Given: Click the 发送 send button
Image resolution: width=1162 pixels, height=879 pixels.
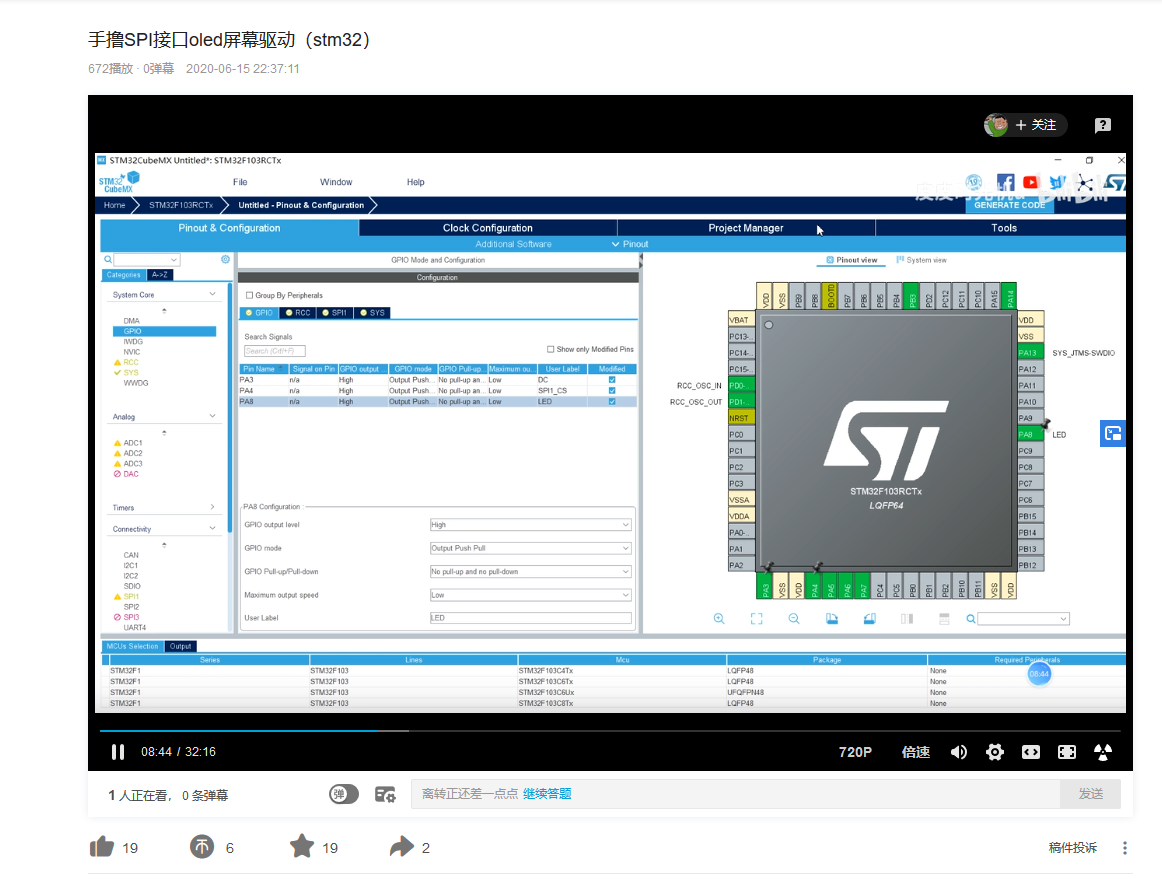Looking at the screenshot, I should tap(1090, 794).
